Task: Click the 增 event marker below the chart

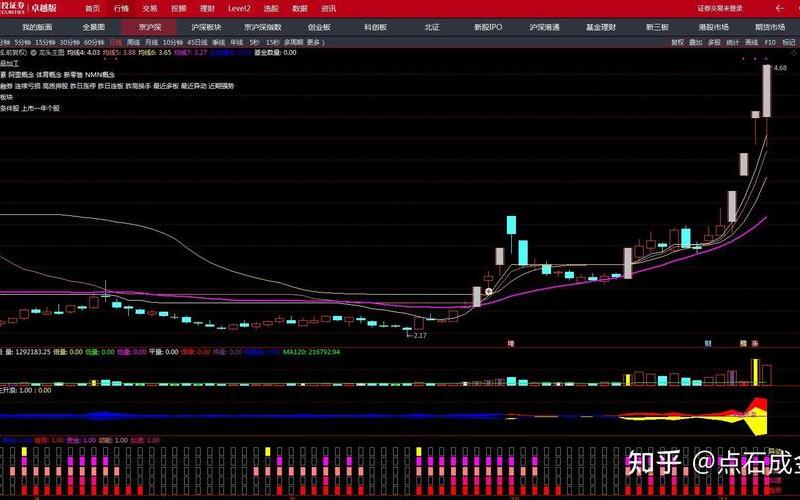Action: (x=510, y=343)
